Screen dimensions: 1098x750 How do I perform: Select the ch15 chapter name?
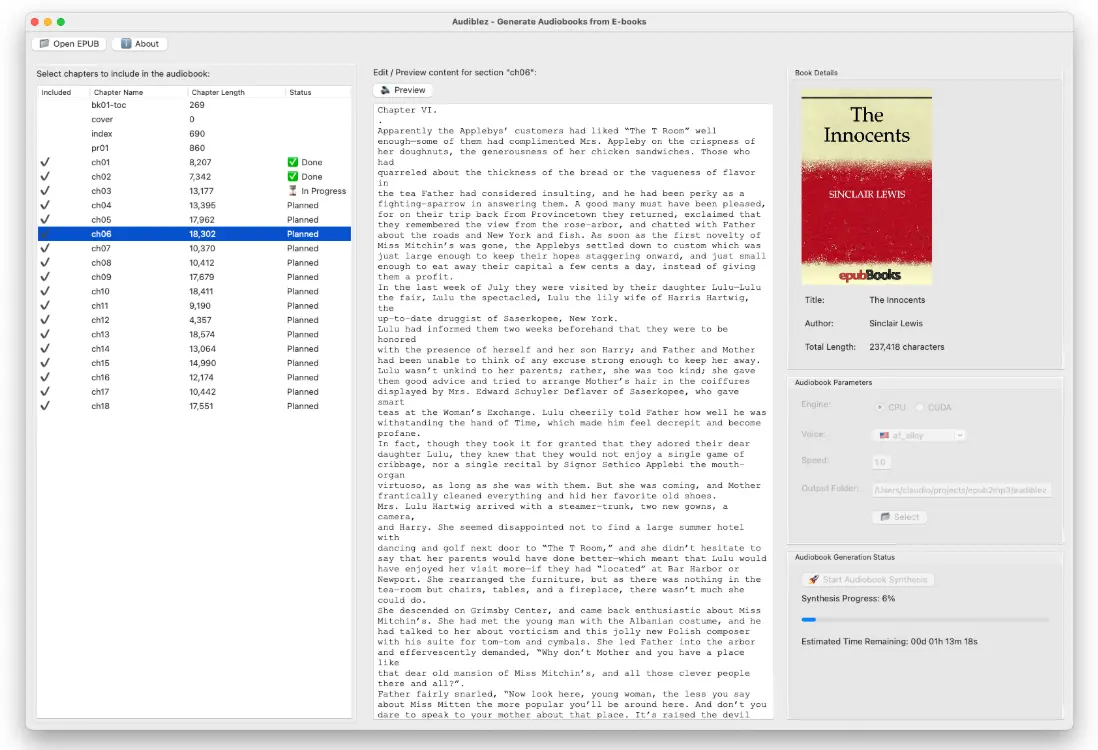coord(100,363)
